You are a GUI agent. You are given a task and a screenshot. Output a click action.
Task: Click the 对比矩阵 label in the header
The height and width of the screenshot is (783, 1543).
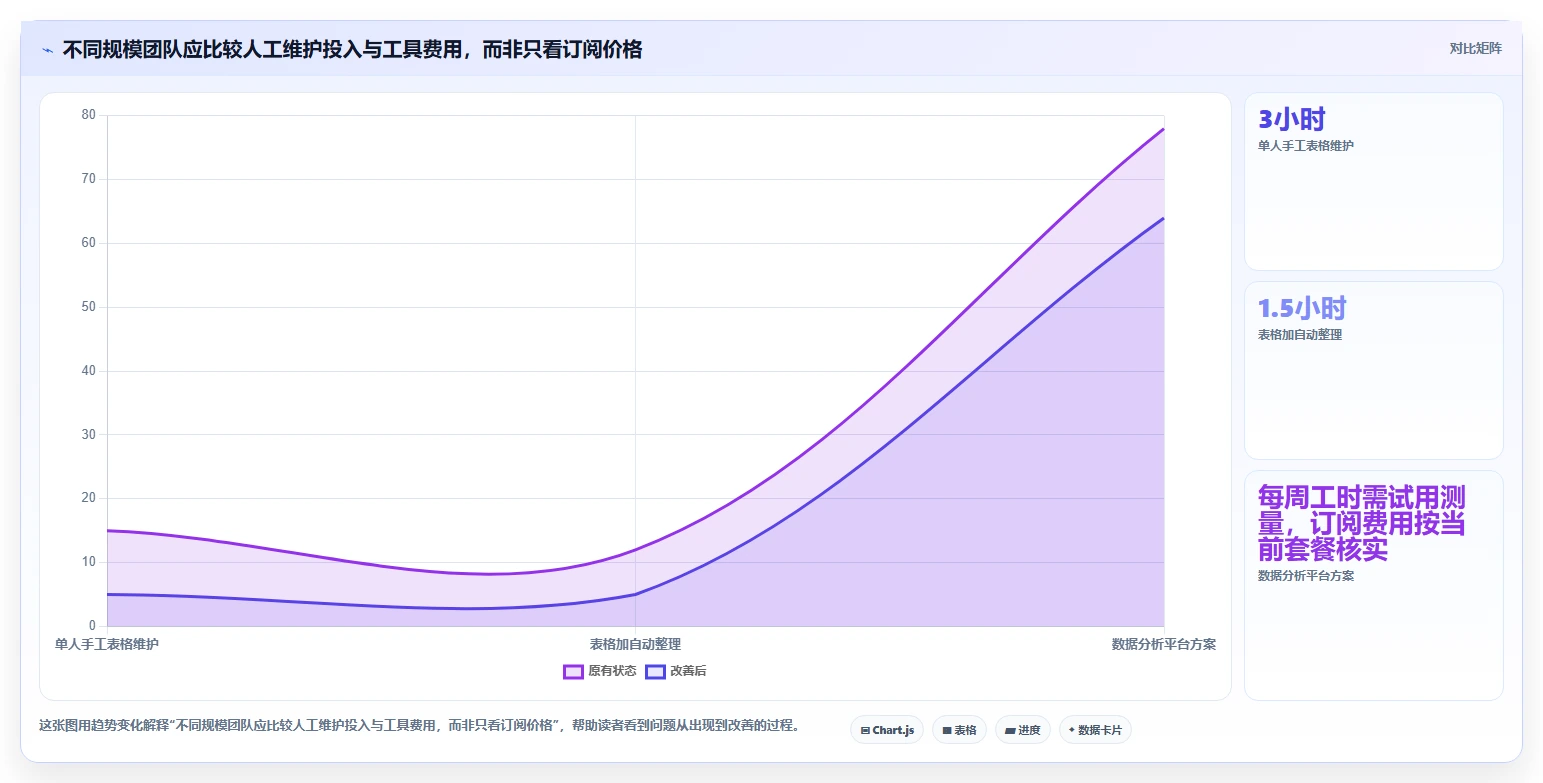(1475, 48)
